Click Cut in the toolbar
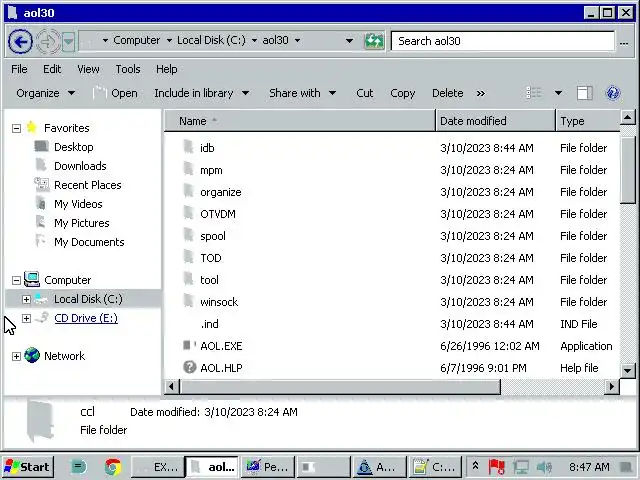 [364, 93]
